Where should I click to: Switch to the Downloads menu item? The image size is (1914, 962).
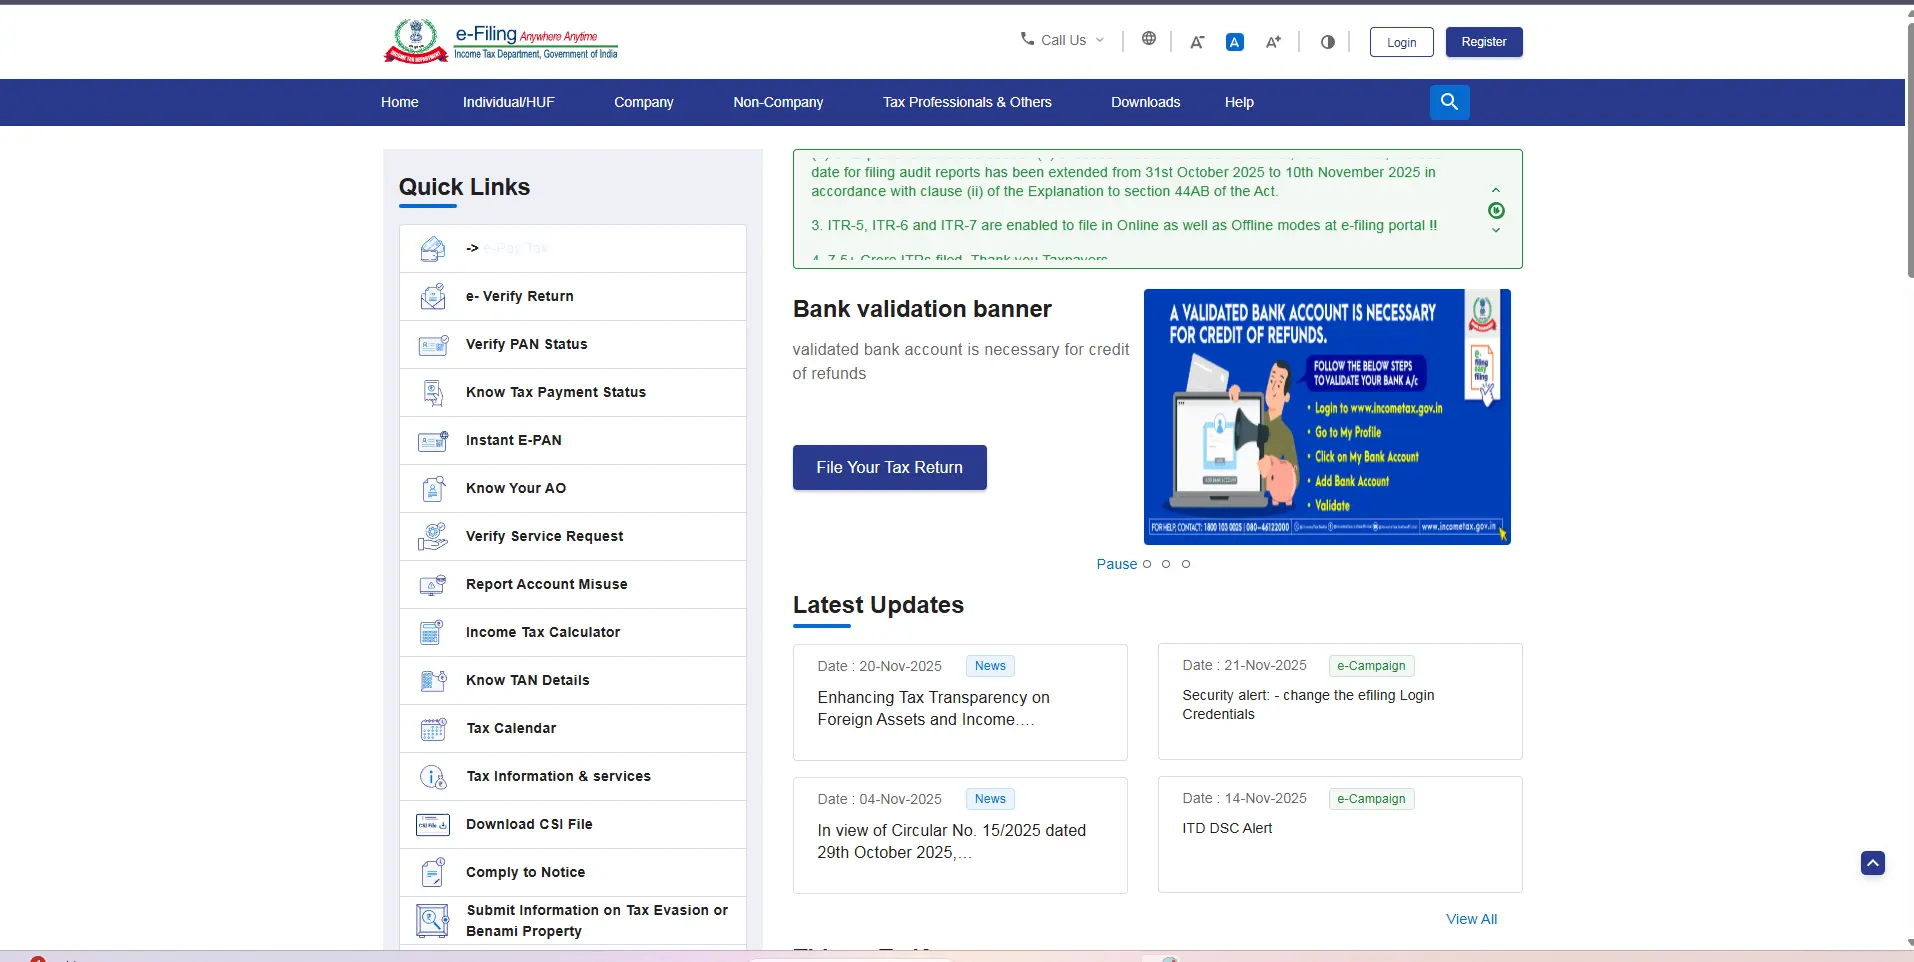point(1144,102)
